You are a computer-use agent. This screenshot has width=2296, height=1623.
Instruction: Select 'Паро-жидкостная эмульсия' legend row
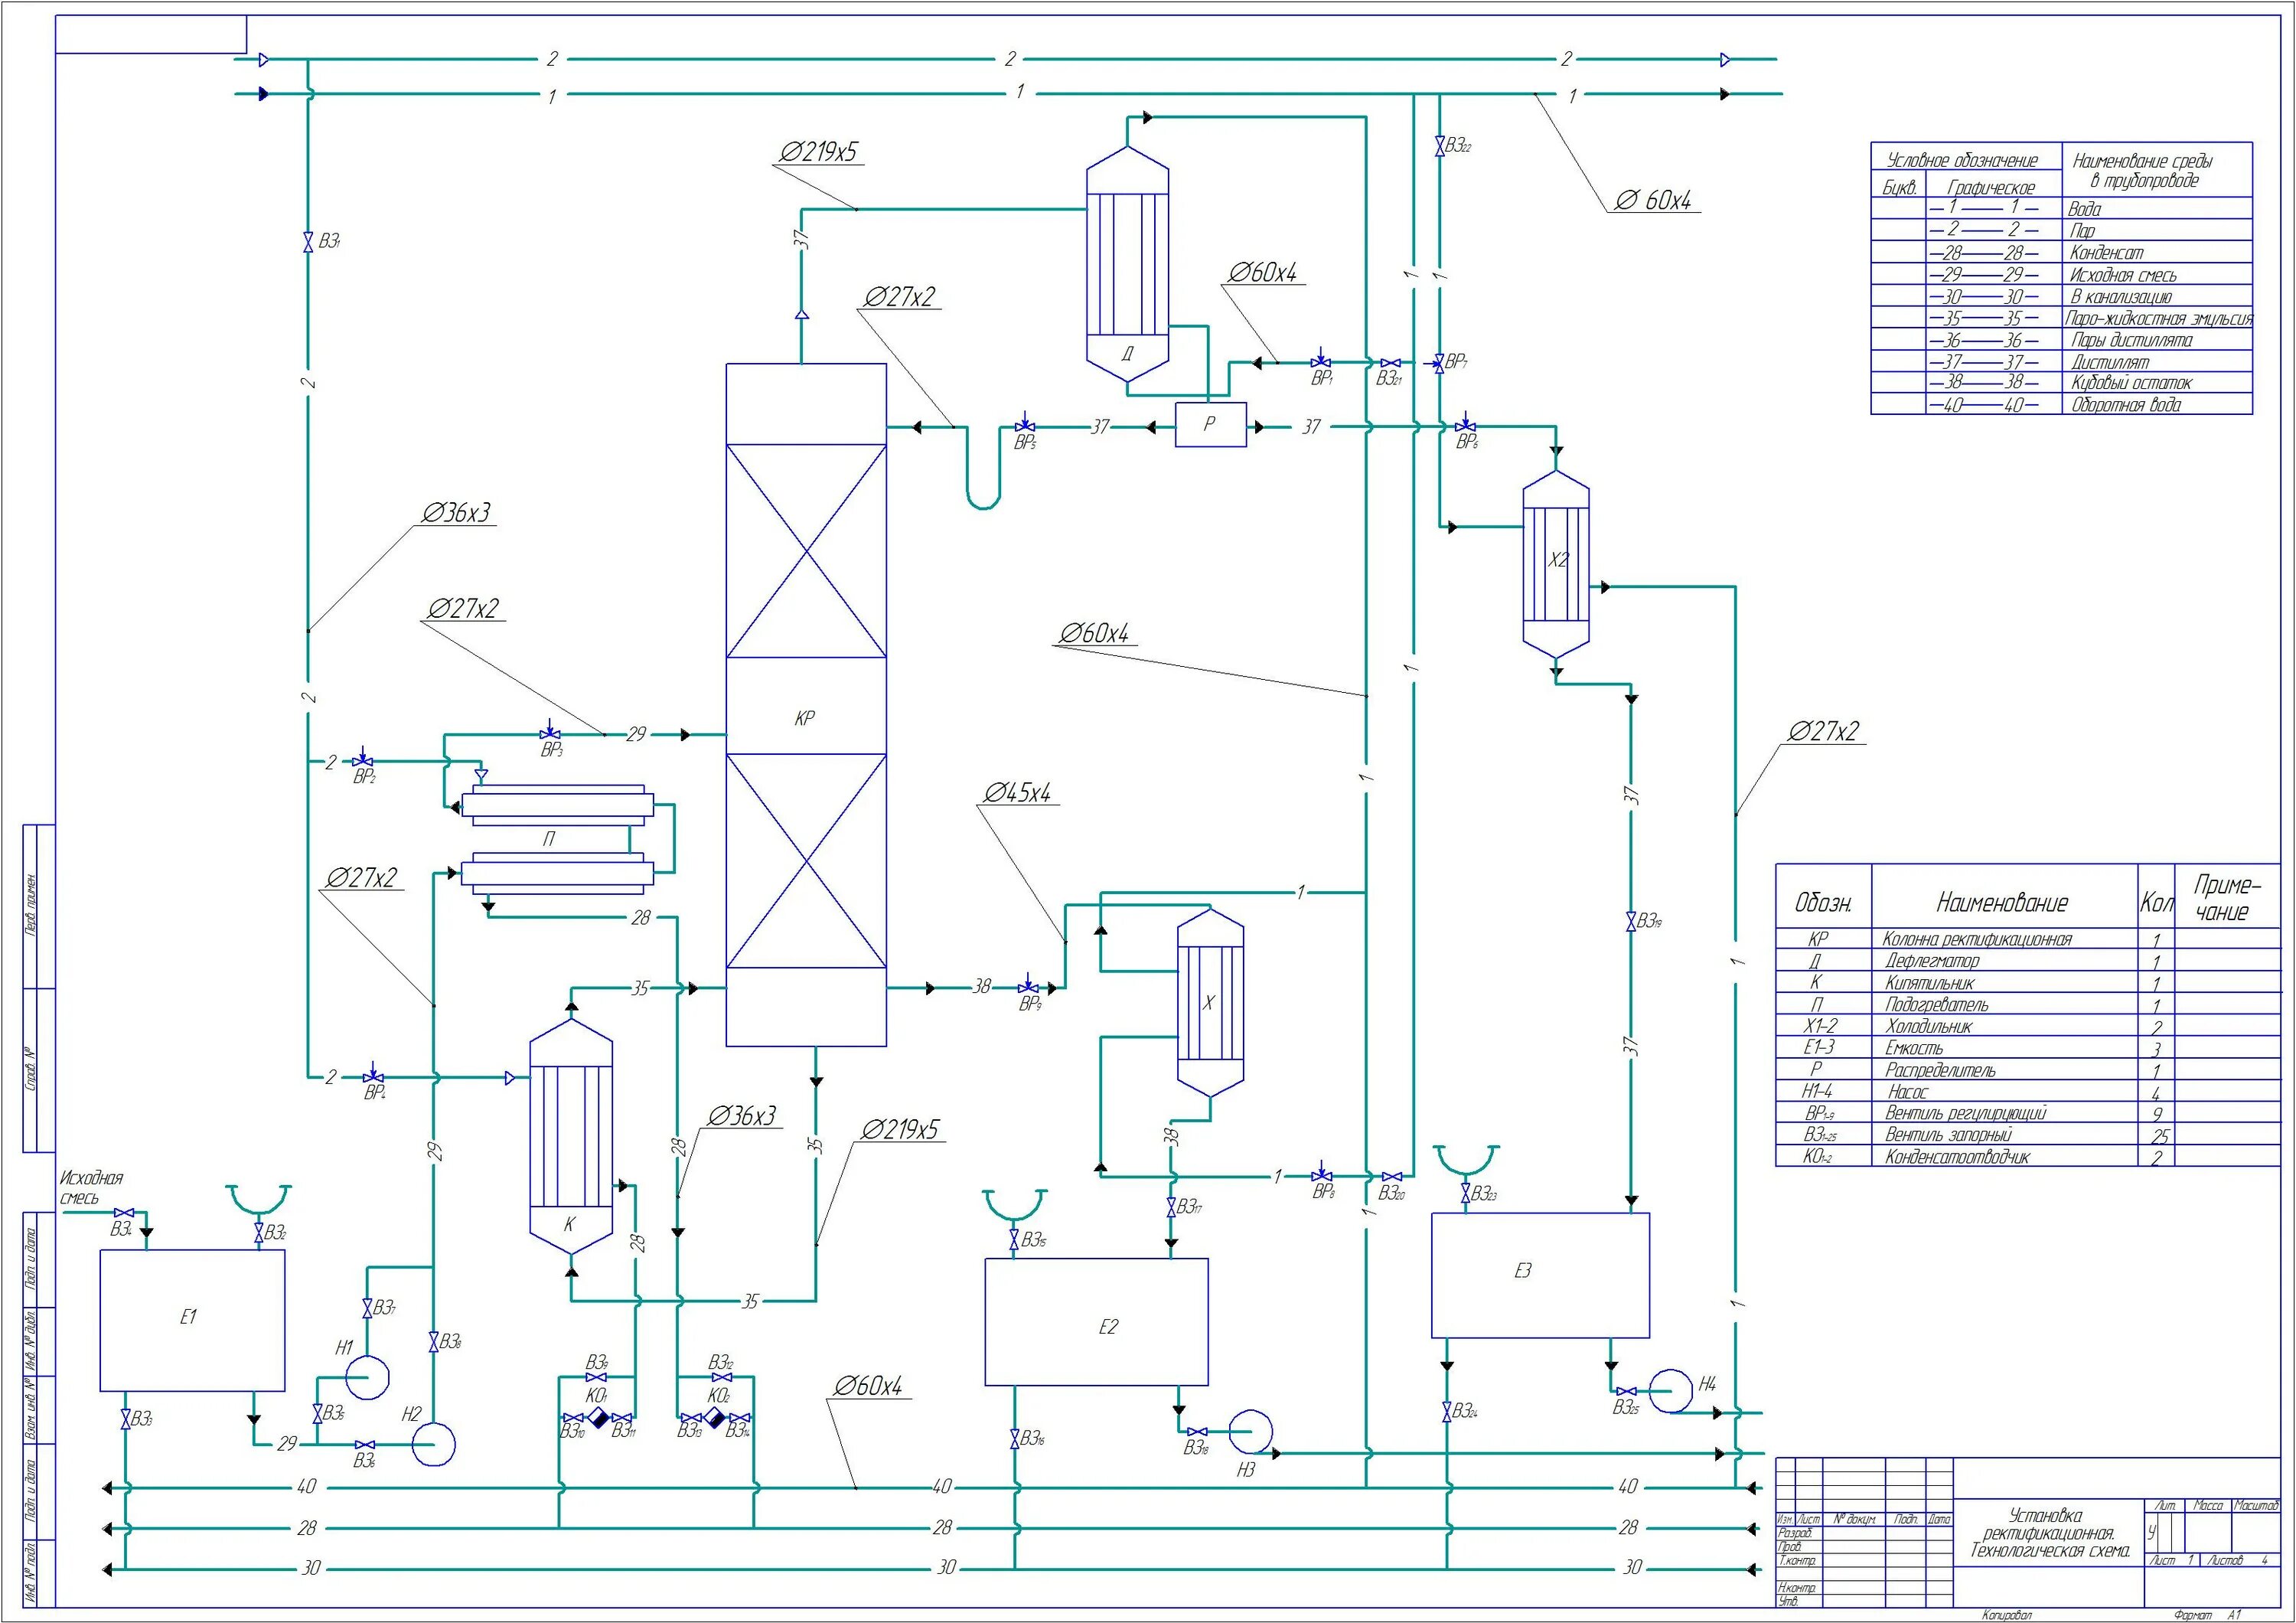(2062, 318)
